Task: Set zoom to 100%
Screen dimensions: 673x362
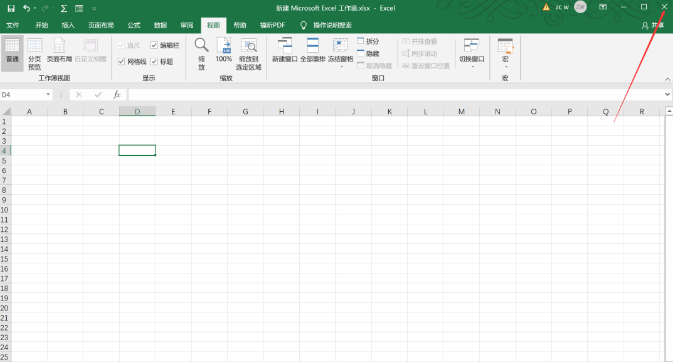Action: click(x=224, y=50)
